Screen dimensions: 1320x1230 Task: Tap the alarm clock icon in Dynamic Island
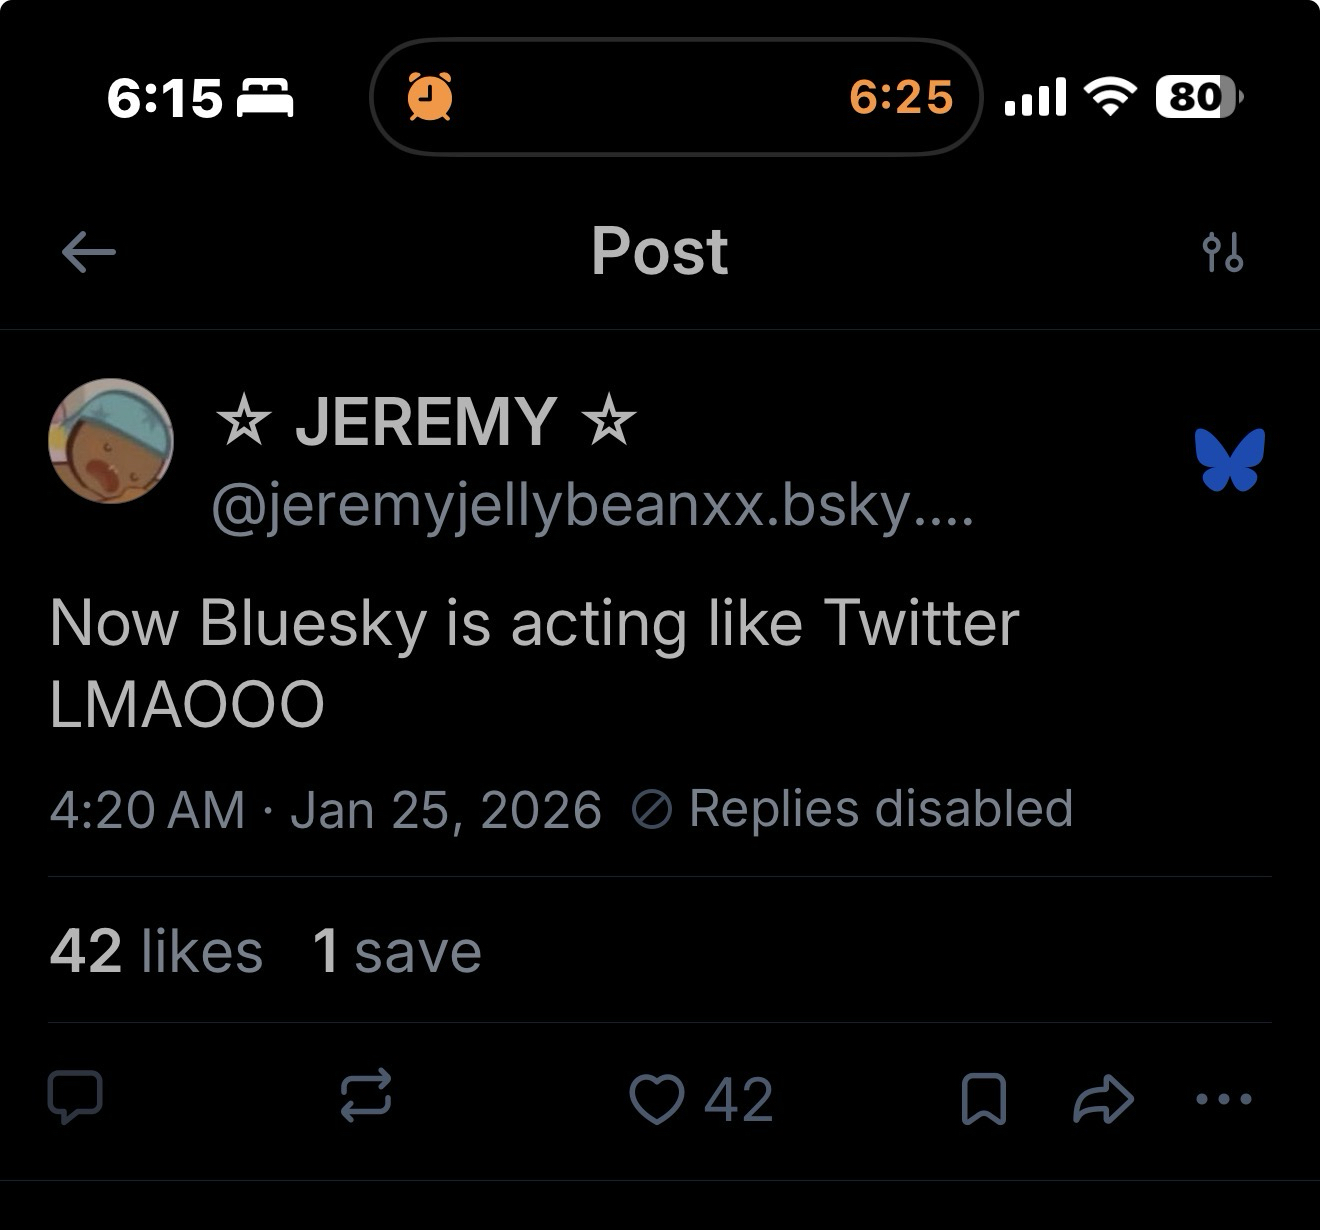click(430, 97)
